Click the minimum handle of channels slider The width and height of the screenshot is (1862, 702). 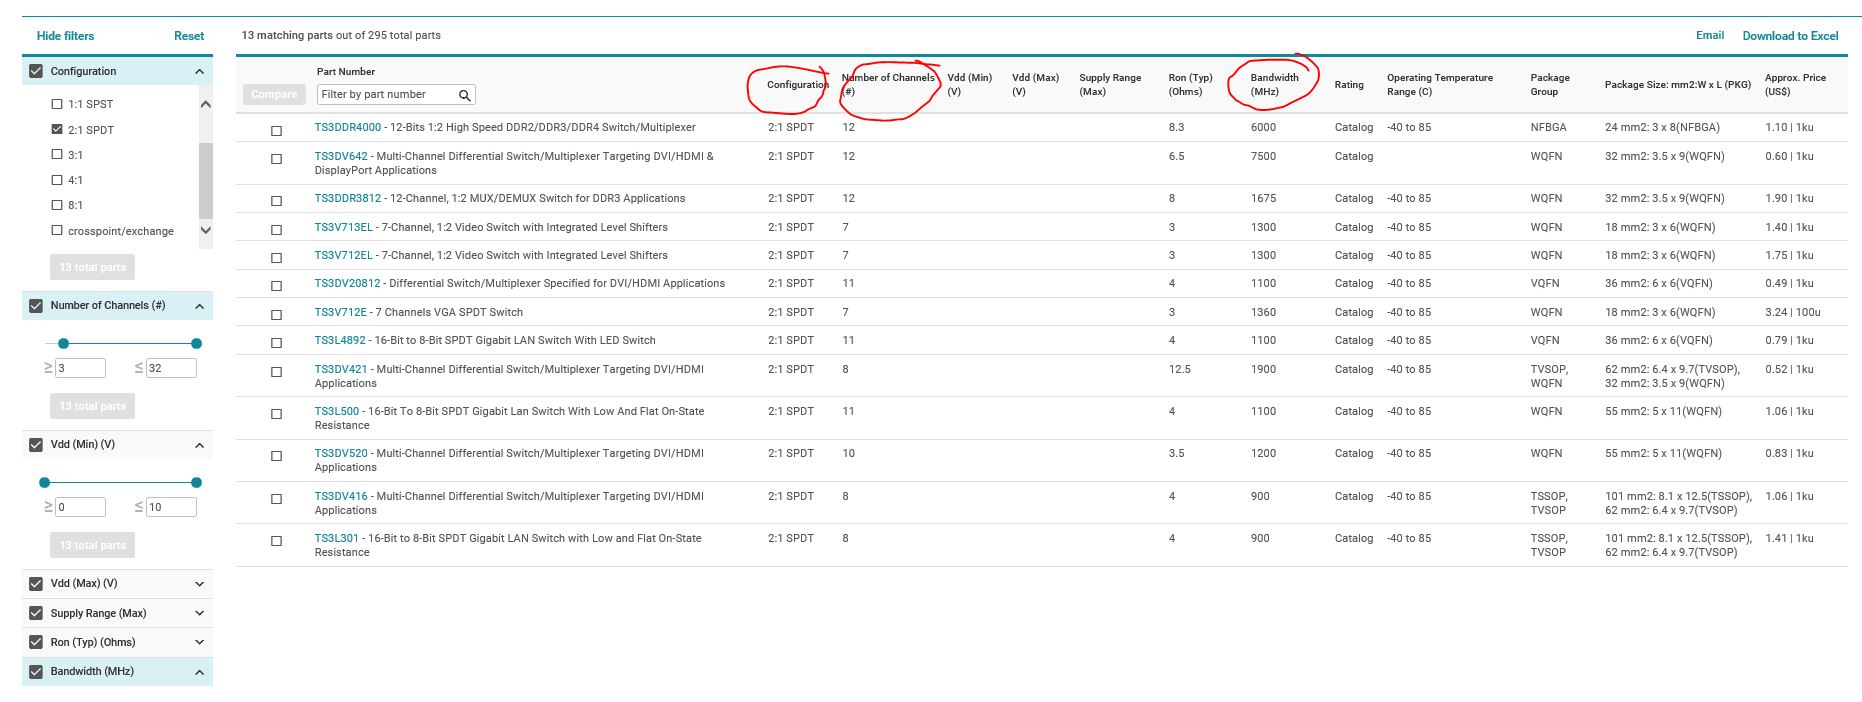[64, 344]
